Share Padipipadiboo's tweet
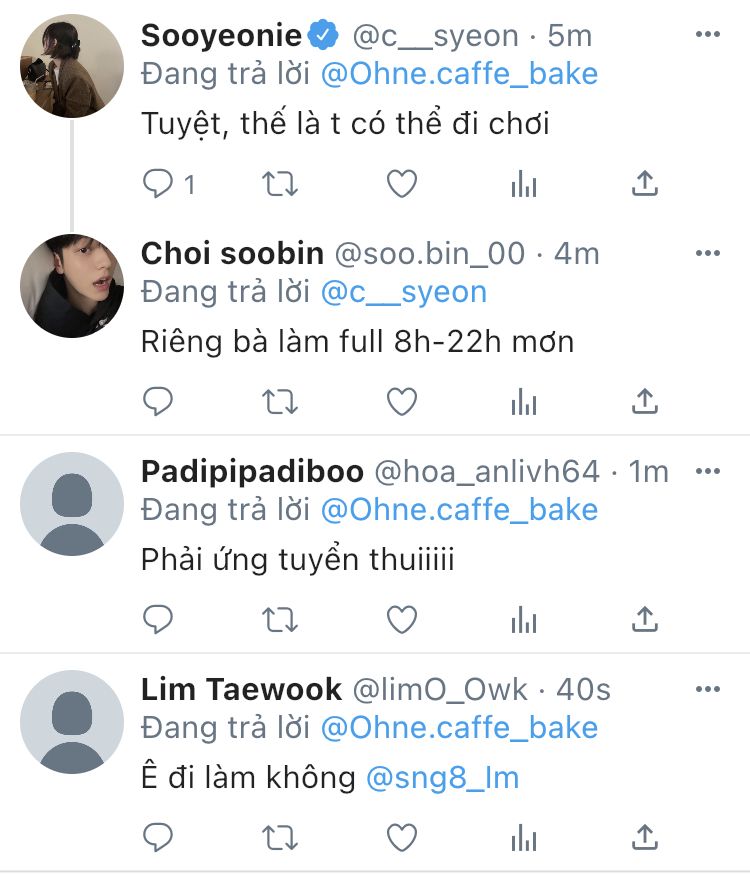Screen dimensions: 750x875 click(x=646, y=620)
